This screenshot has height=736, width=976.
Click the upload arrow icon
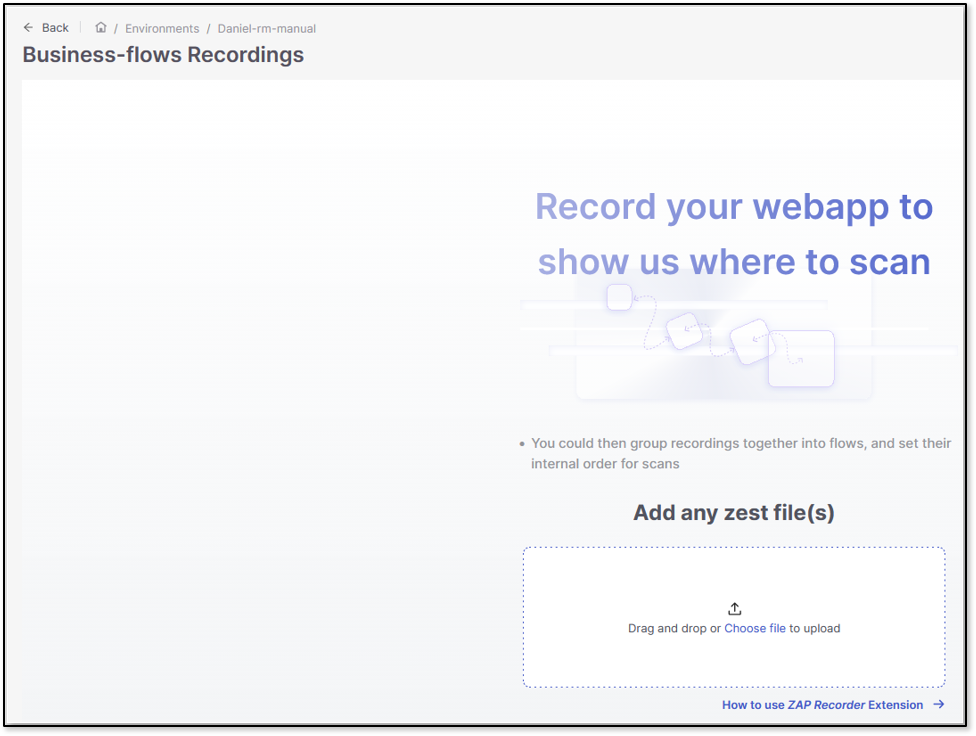[734, 608]
